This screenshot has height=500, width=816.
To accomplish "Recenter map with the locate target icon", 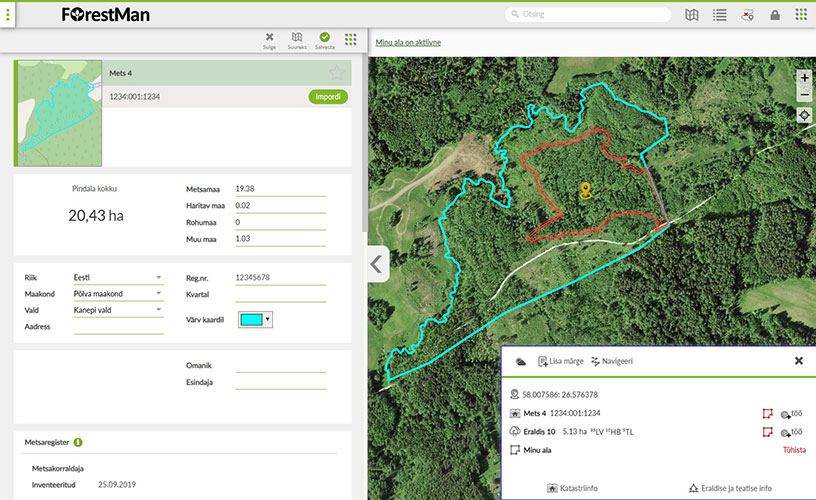I will point(804,115).
